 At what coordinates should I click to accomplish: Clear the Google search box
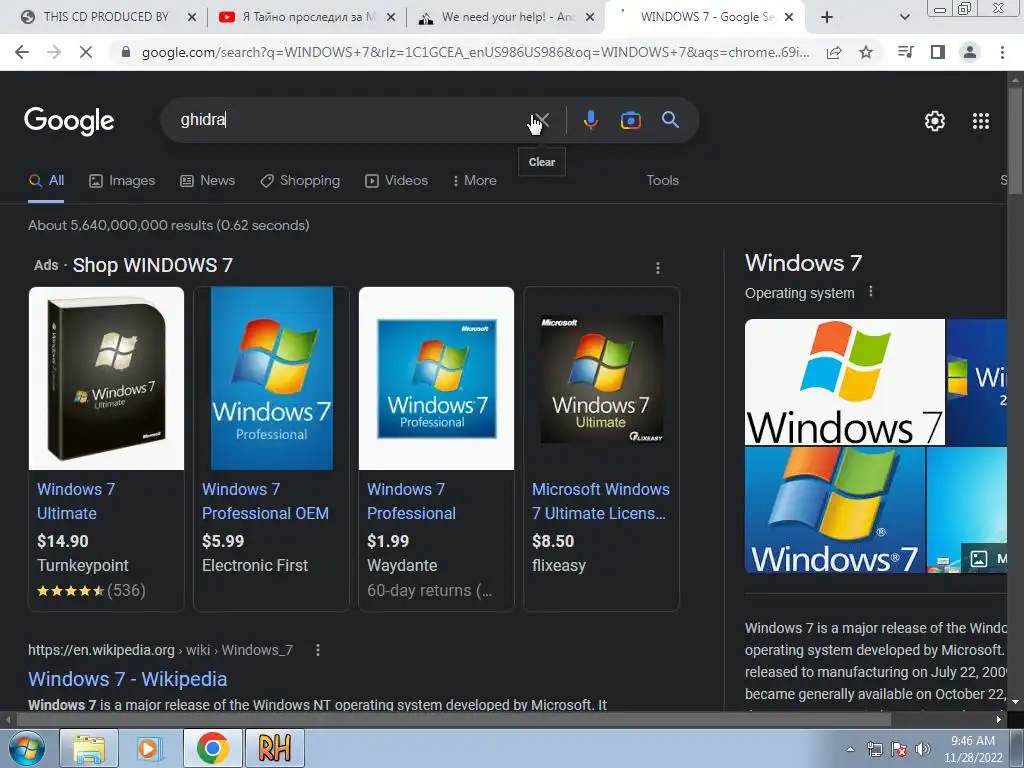pos(541,120)
